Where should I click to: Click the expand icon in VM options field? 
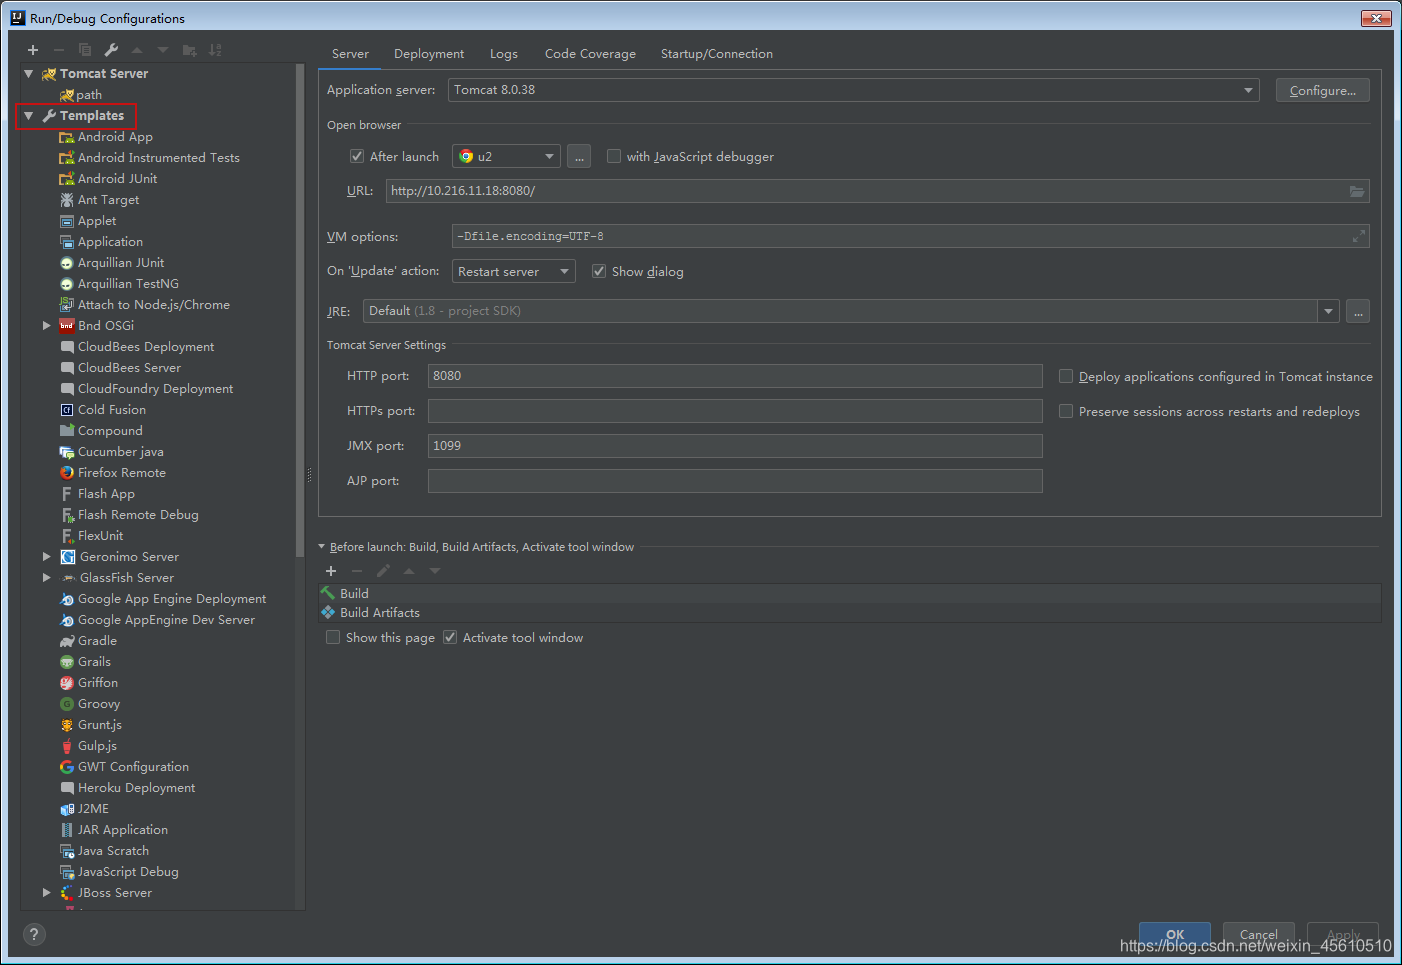pyautogui.click(x=1359, y=236)
